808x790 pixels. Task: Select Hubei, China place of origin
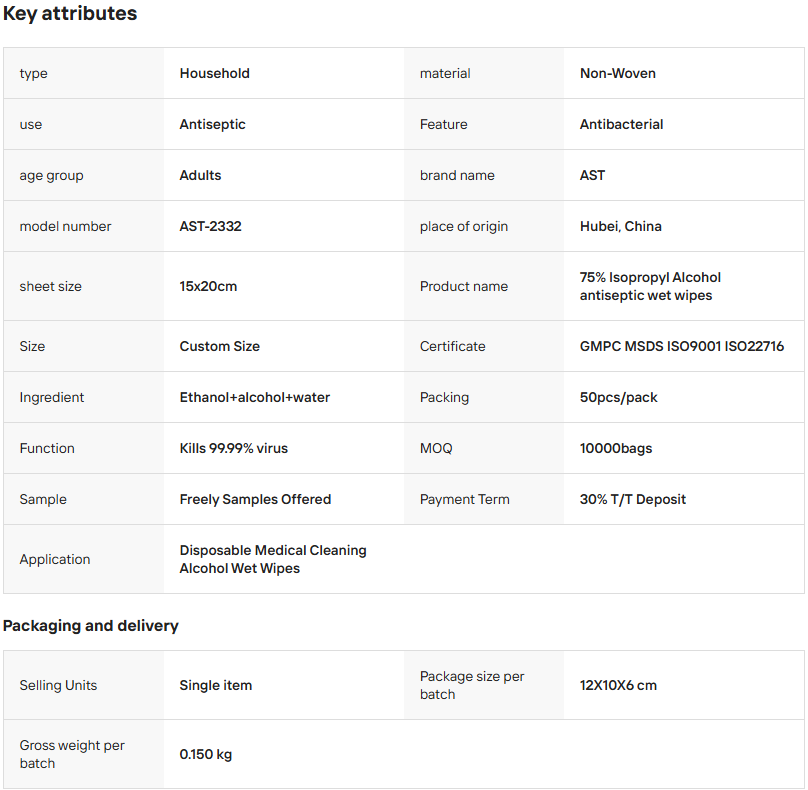click(x=620, y=226)
